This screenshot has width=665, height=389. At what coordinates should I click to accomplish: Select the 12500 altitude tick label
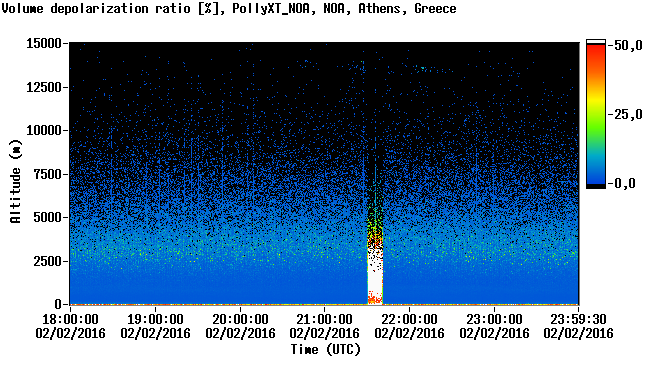point(44,87)
